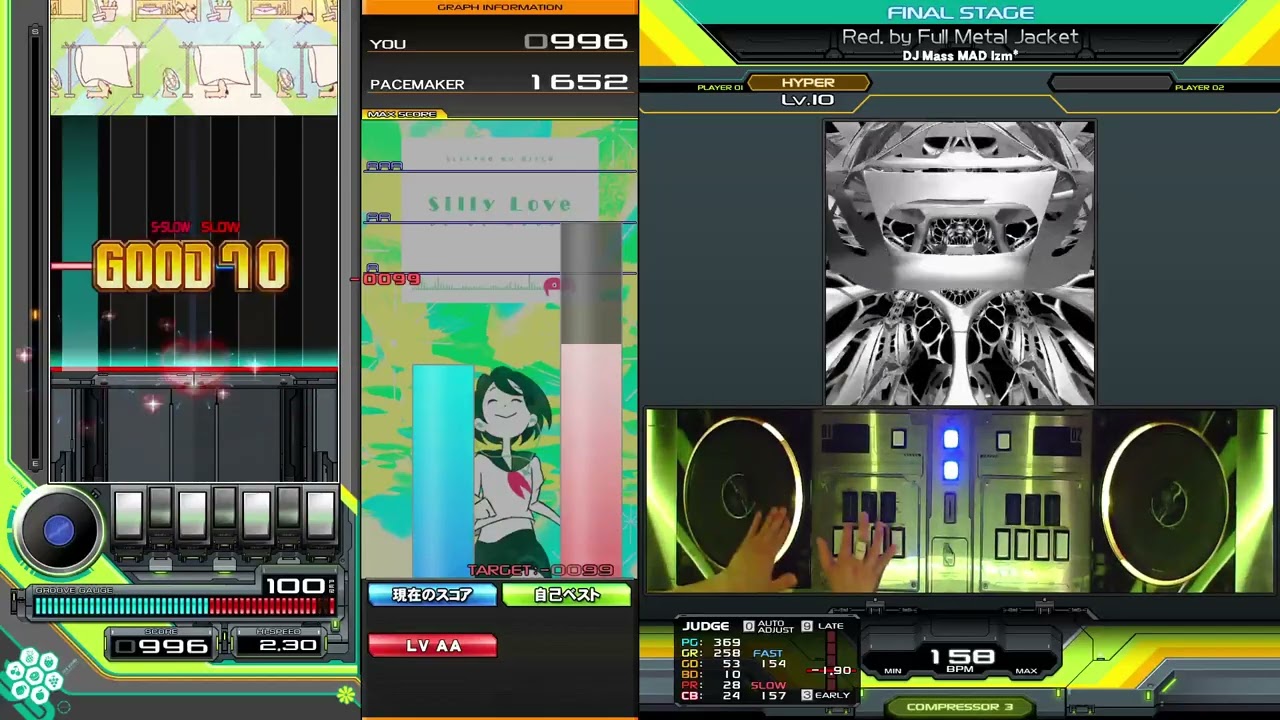
Task: Click the GRAPH INFORMATION header
Action: pos(500,7)
